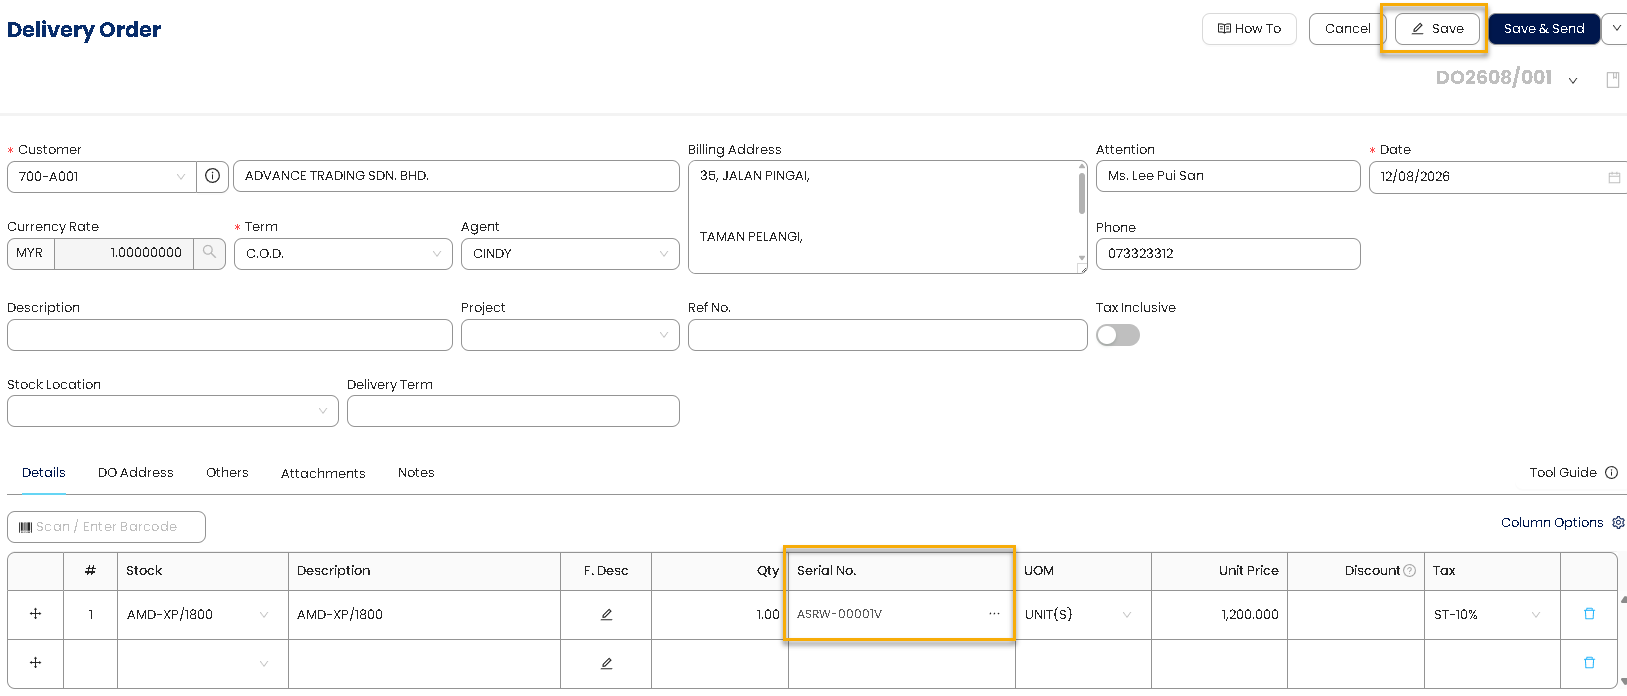This screenshot has width=1627, height=696.
Task: Click the MYR currency code
Action: tap(30, 253)
